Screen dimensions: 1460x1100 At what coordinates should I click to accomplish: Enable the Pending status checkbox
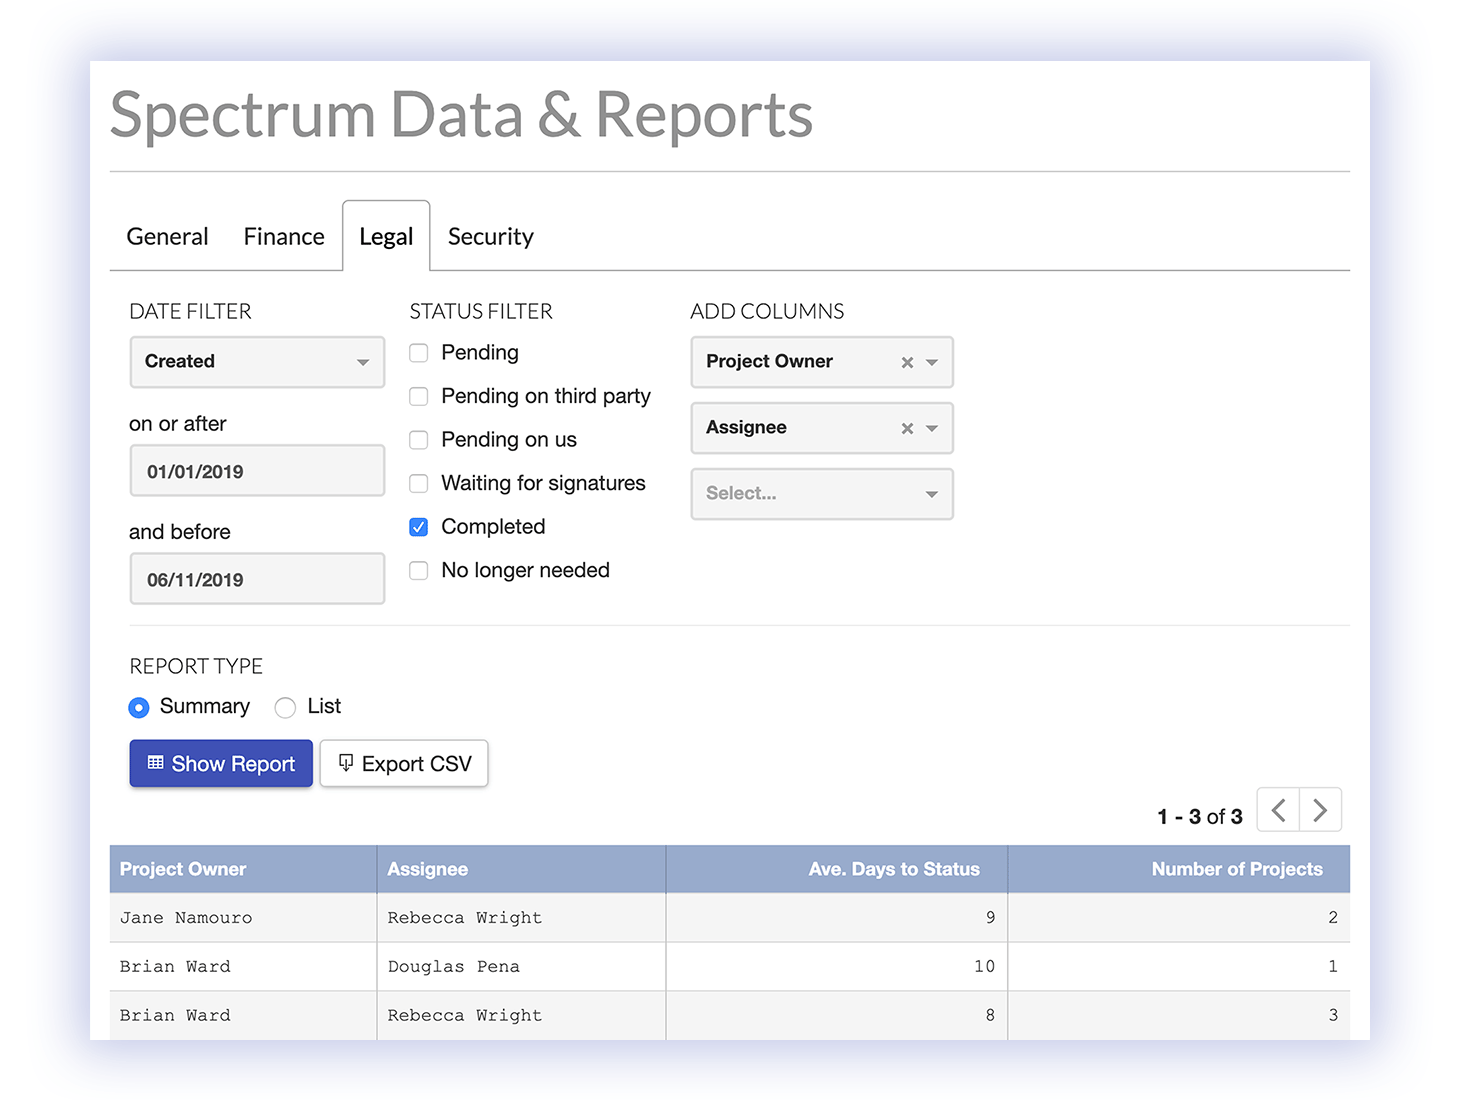coord(419,353)
